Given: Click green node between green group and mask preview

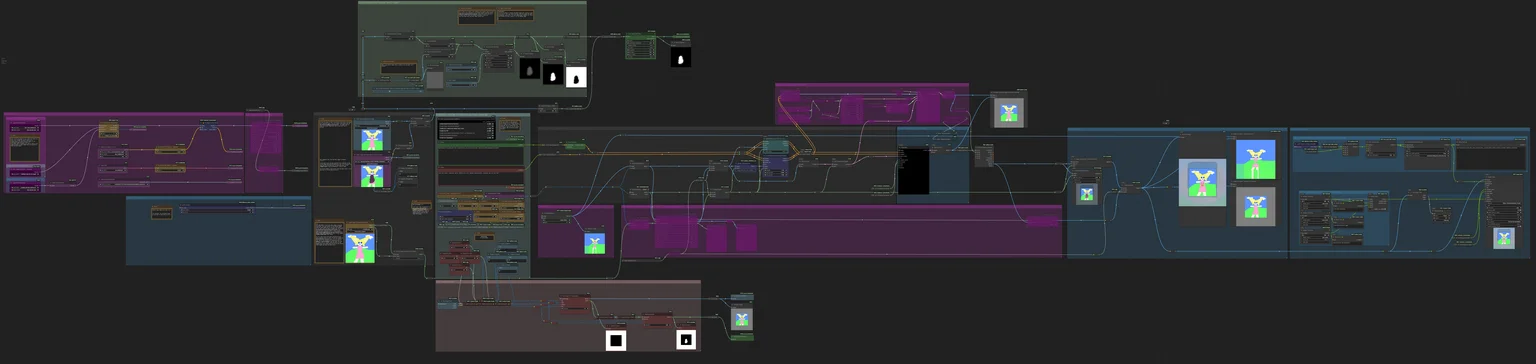Looking at the screenshot, I should (640, 46).
